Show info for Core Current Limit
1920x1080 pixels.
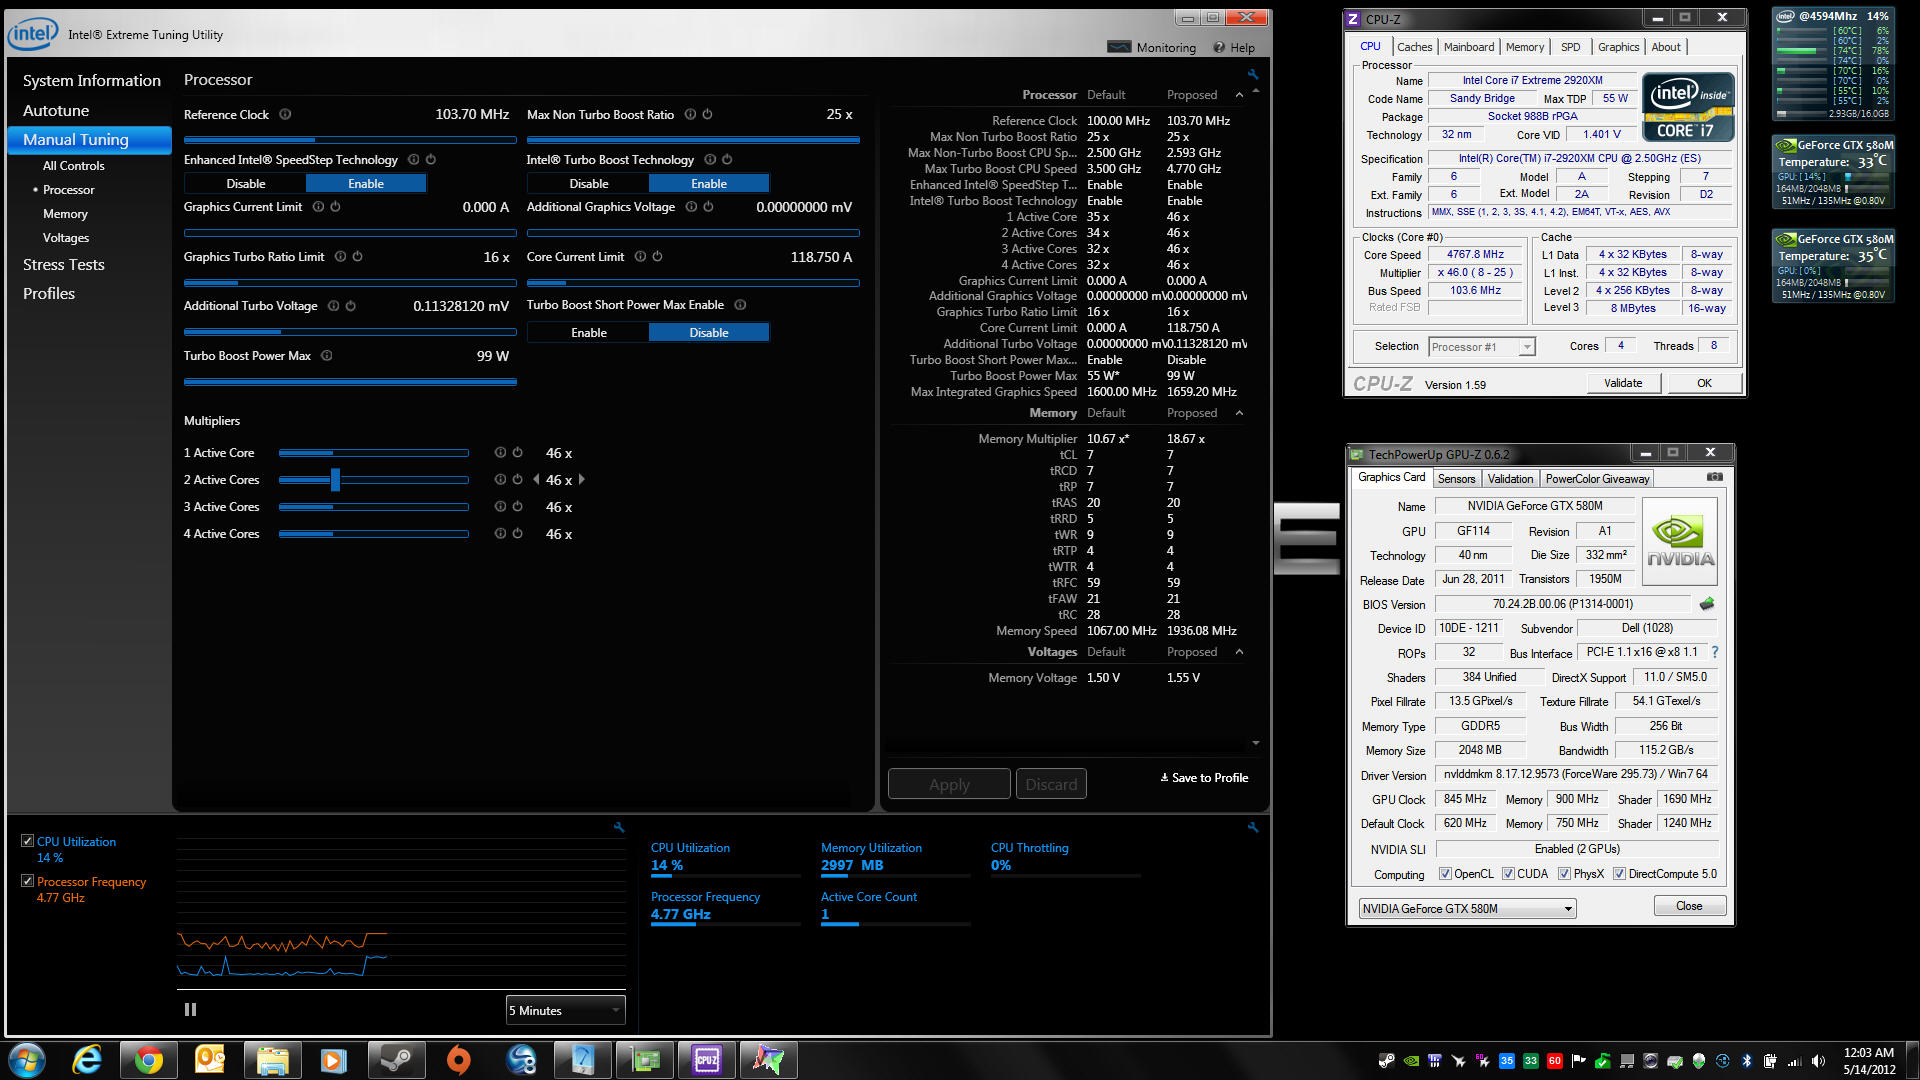click(640, 257)
